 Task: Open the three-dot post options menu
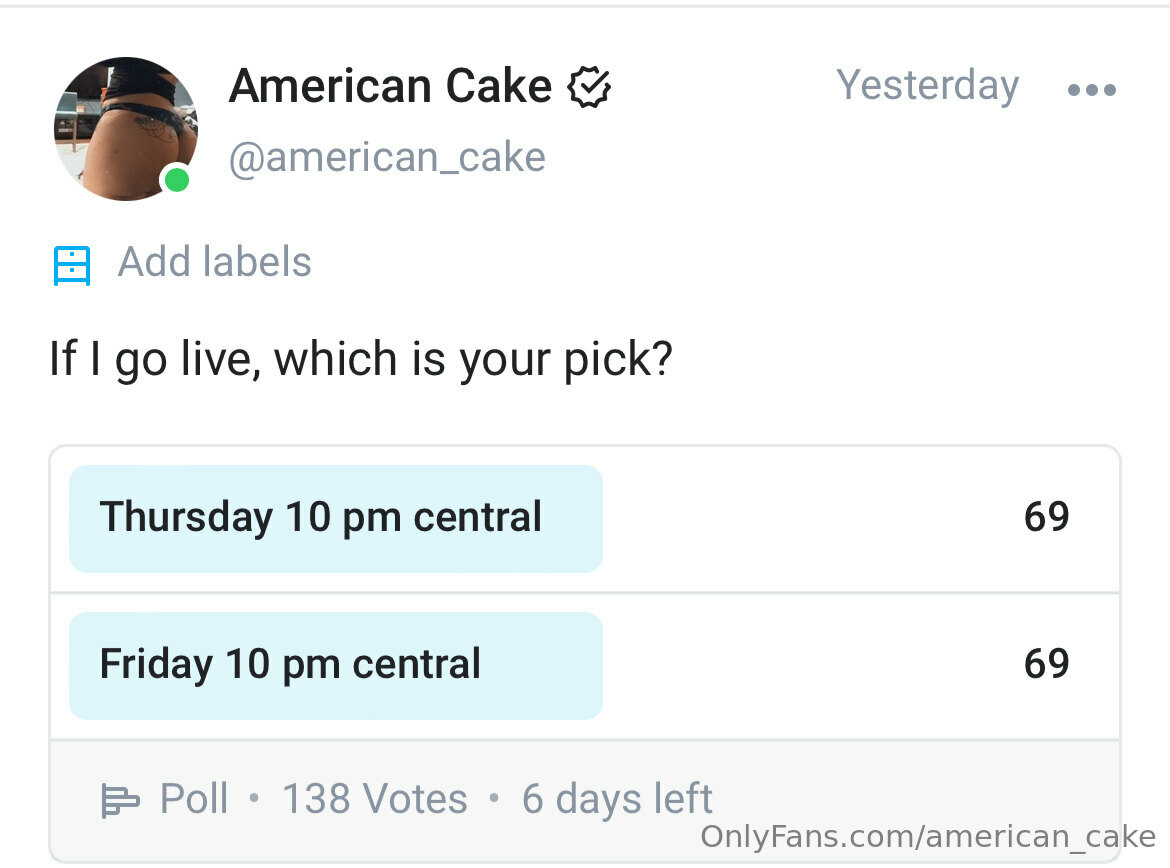pyautogui.click(x=1092, y=90)
